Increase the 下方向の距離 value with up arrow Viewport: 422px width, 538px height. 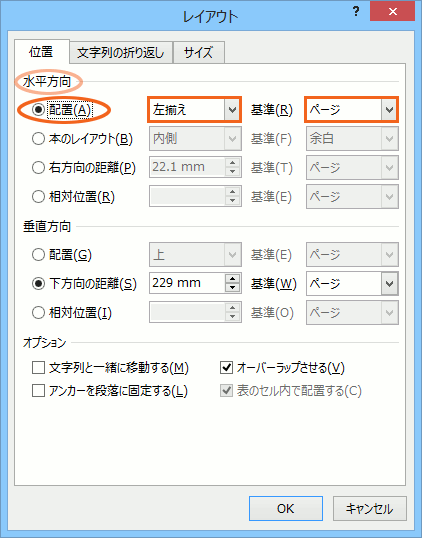click(x=233, y=278)
